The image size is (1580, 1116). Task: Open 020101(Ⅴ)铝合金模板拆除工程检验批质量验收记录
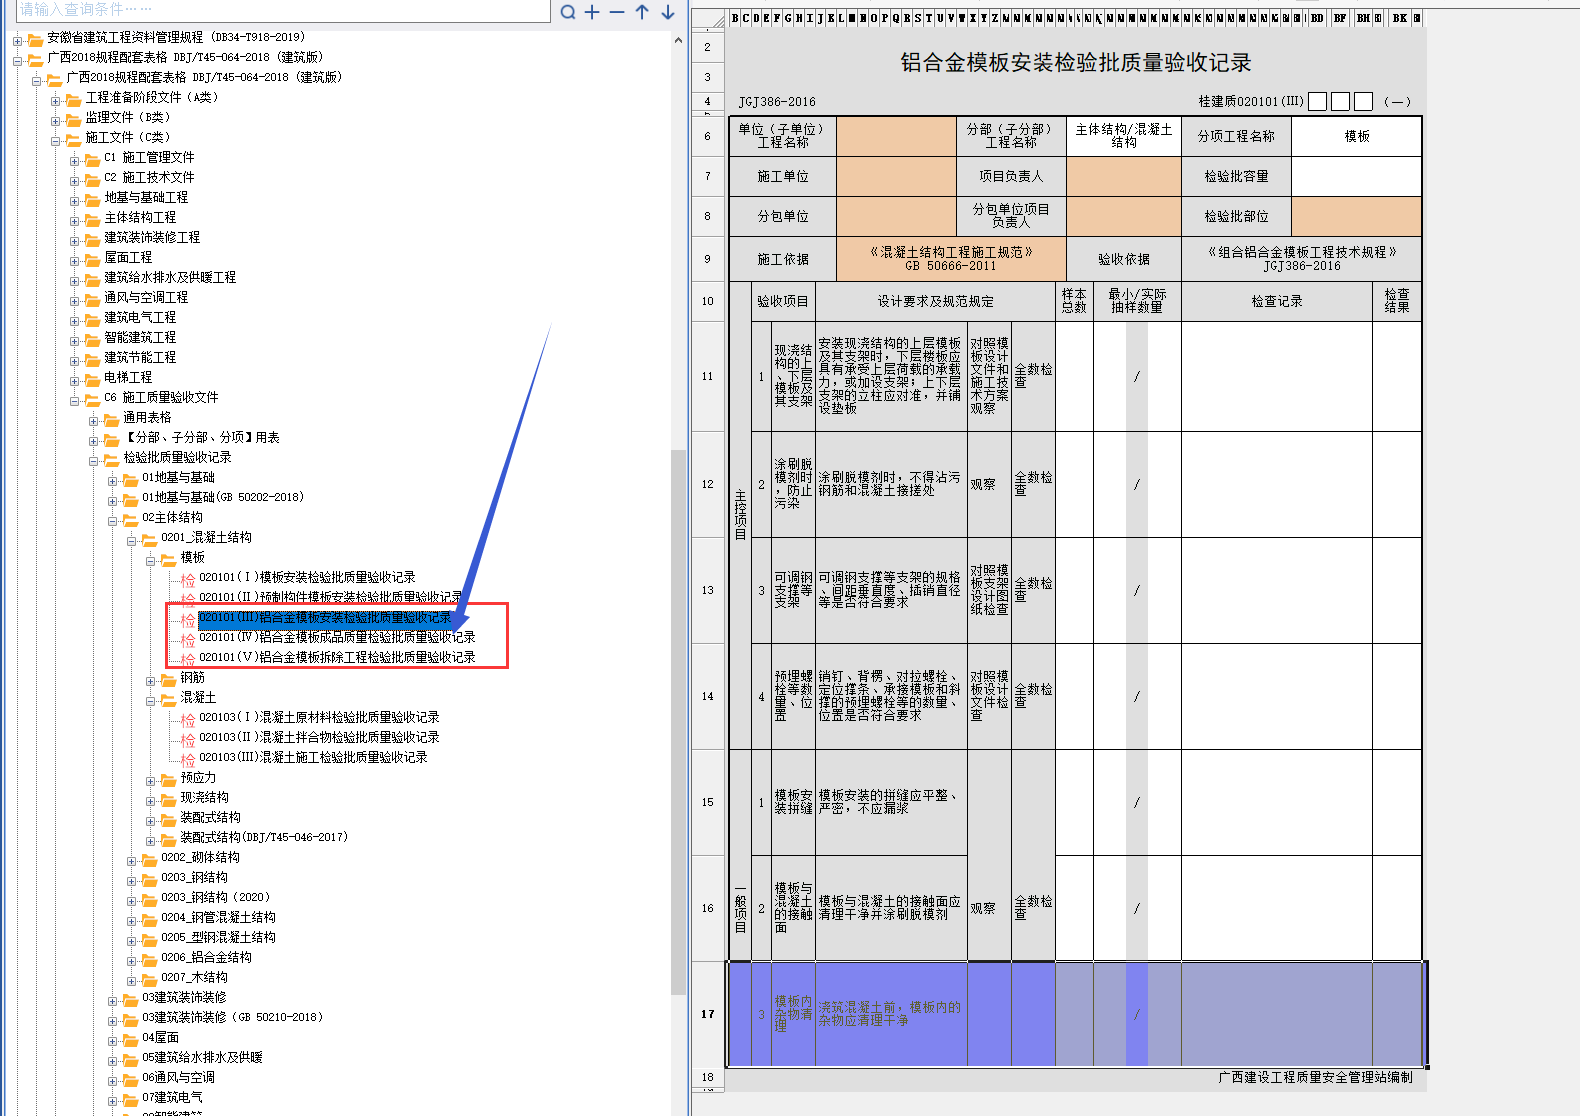337,657
